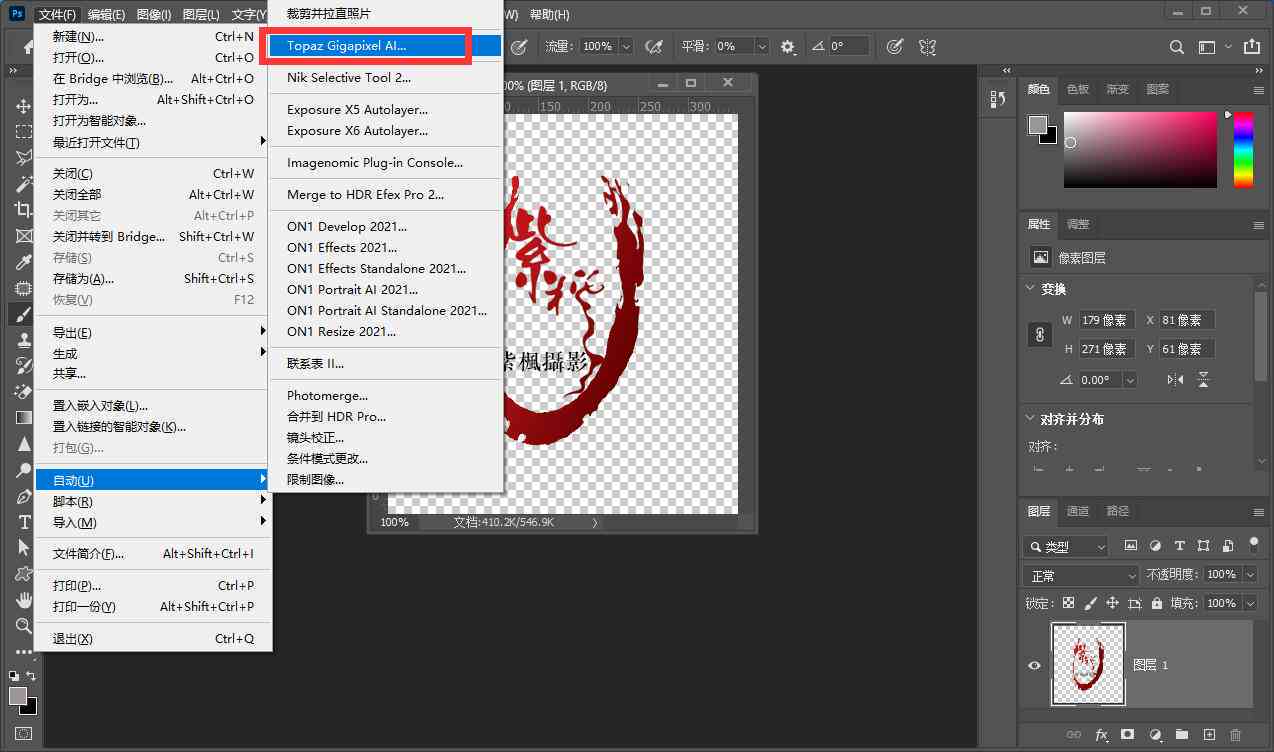Open the flow 流量 percentage dropdown
1274x752 pixels.
coord(626,46)
